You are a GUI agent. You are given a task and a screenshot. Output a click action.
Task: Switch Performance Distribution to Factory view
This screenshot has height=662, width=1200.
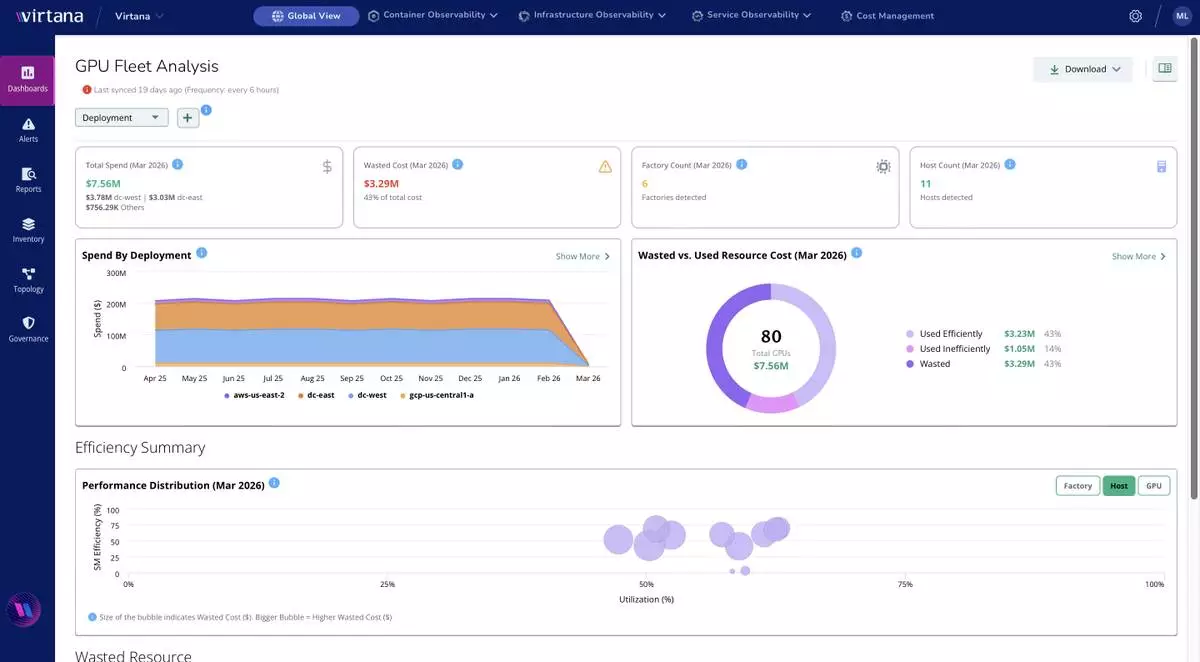coord(1077,486)
